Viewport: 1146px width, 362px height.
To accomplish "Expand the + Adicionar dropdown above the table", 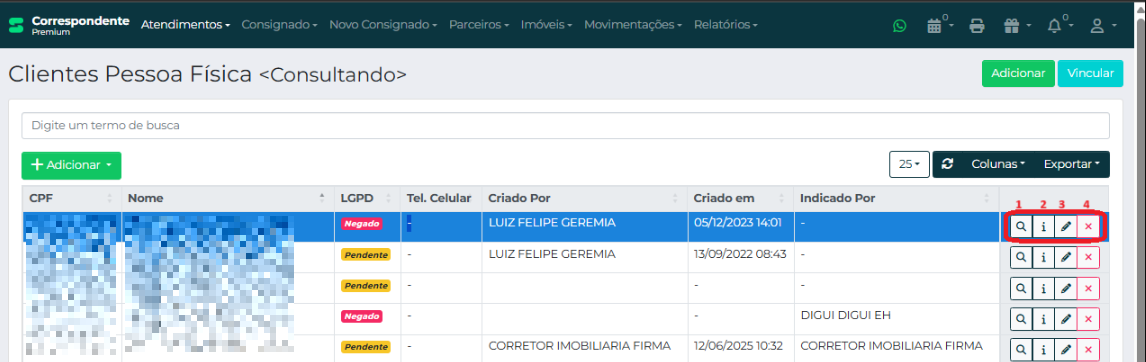I will pyautogui.click(x=72, y=165).
